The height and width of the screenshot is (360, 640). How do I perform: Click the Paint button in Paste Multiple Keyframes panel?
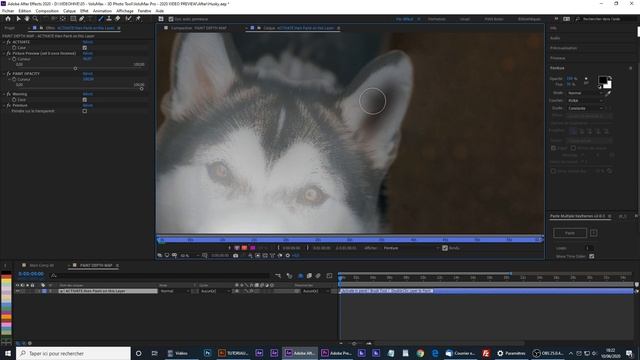[570, 233]
